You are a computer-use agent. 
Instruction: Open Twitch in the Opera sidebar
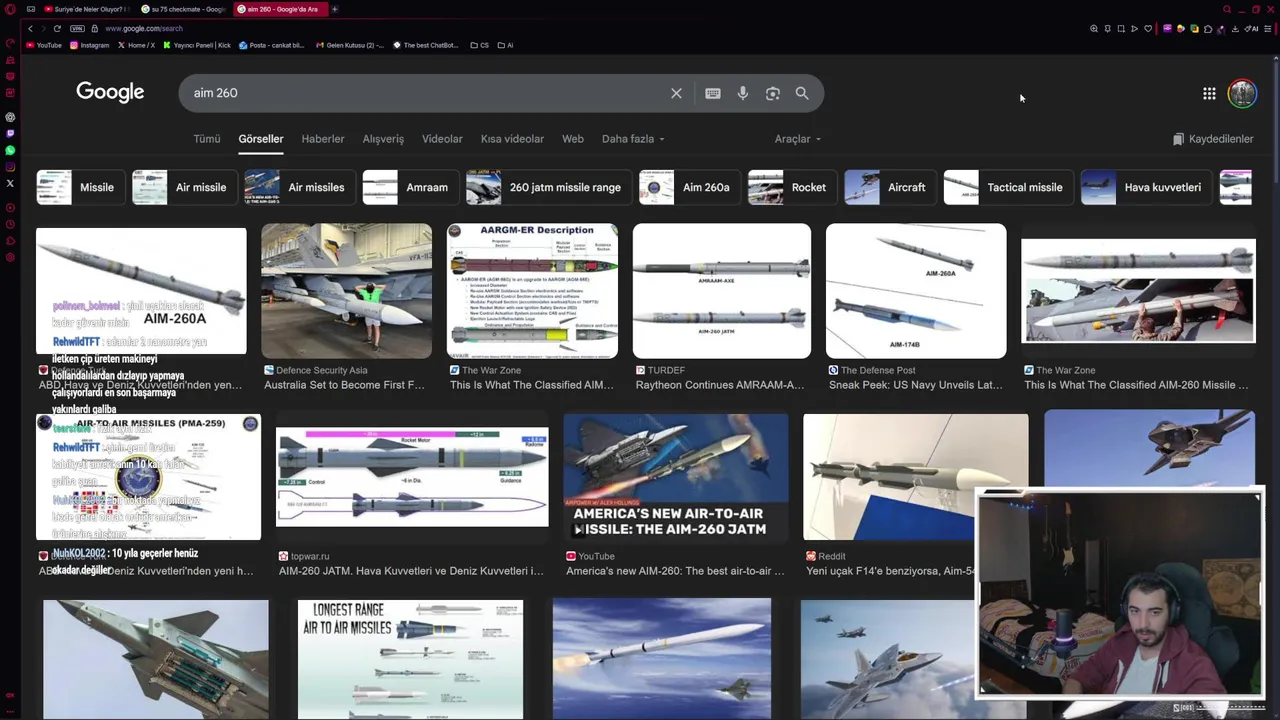tap(10, 133)
